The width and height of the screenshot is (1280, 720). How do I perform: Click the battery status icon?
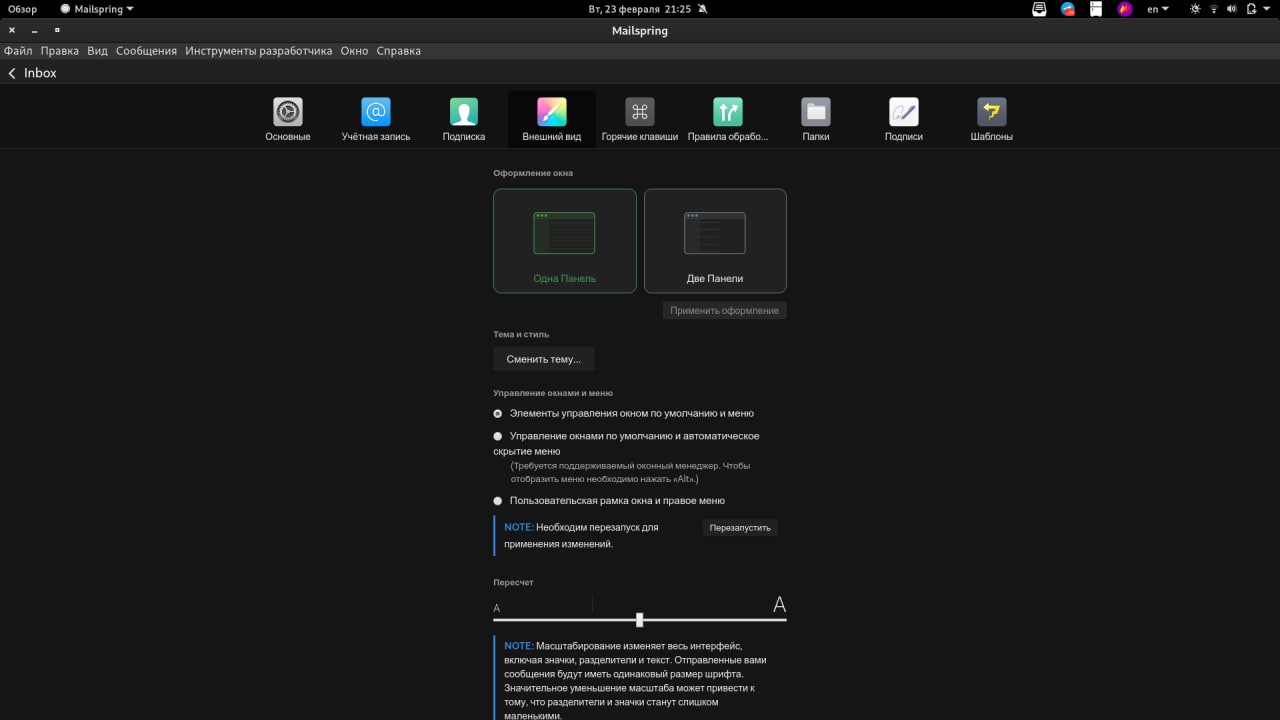(1251, 9)
